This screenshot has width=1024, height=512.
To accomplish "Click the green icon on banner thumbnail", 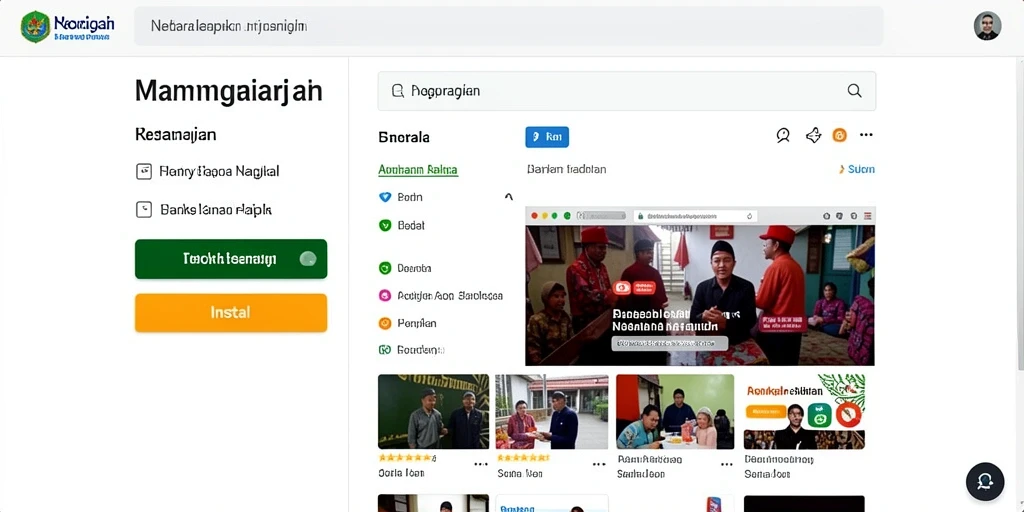I will (819, 414).
